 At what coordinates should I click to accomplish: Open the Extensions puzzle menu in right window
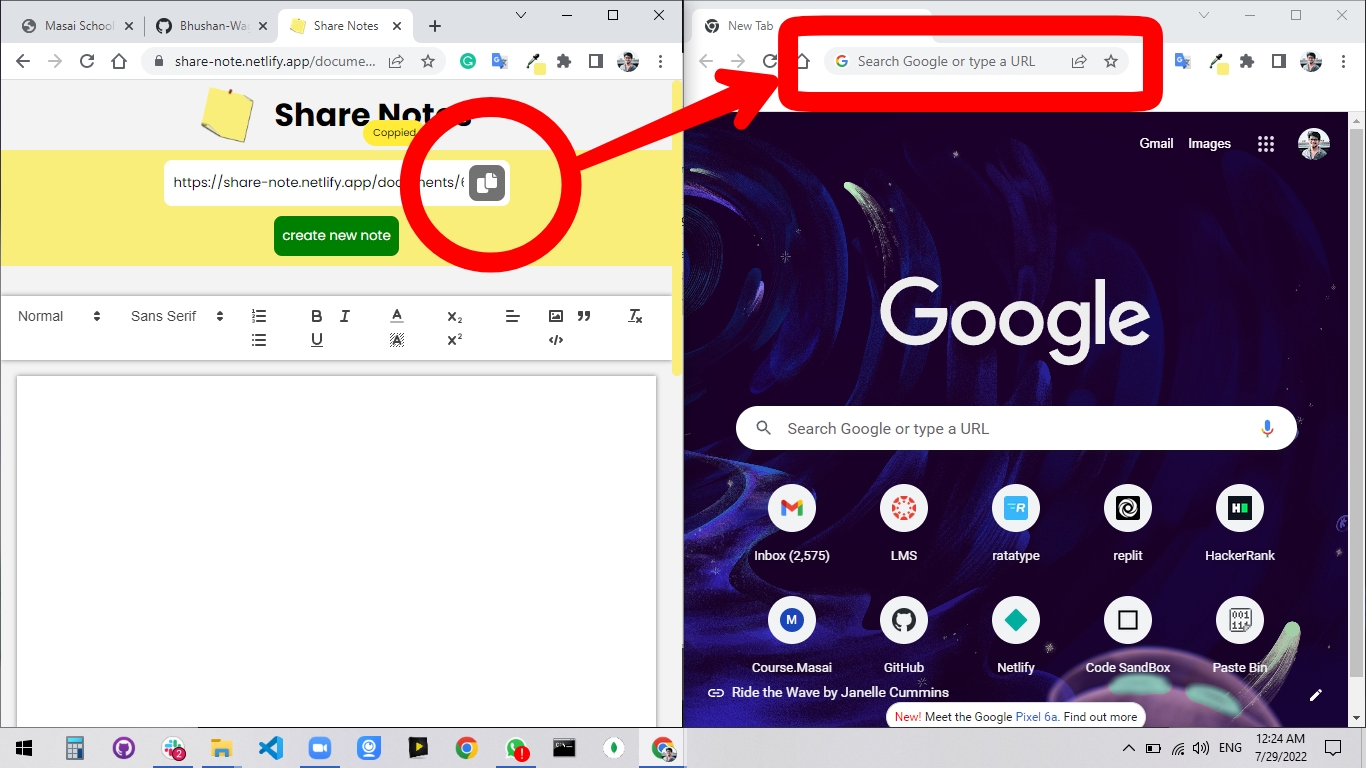1246,61
